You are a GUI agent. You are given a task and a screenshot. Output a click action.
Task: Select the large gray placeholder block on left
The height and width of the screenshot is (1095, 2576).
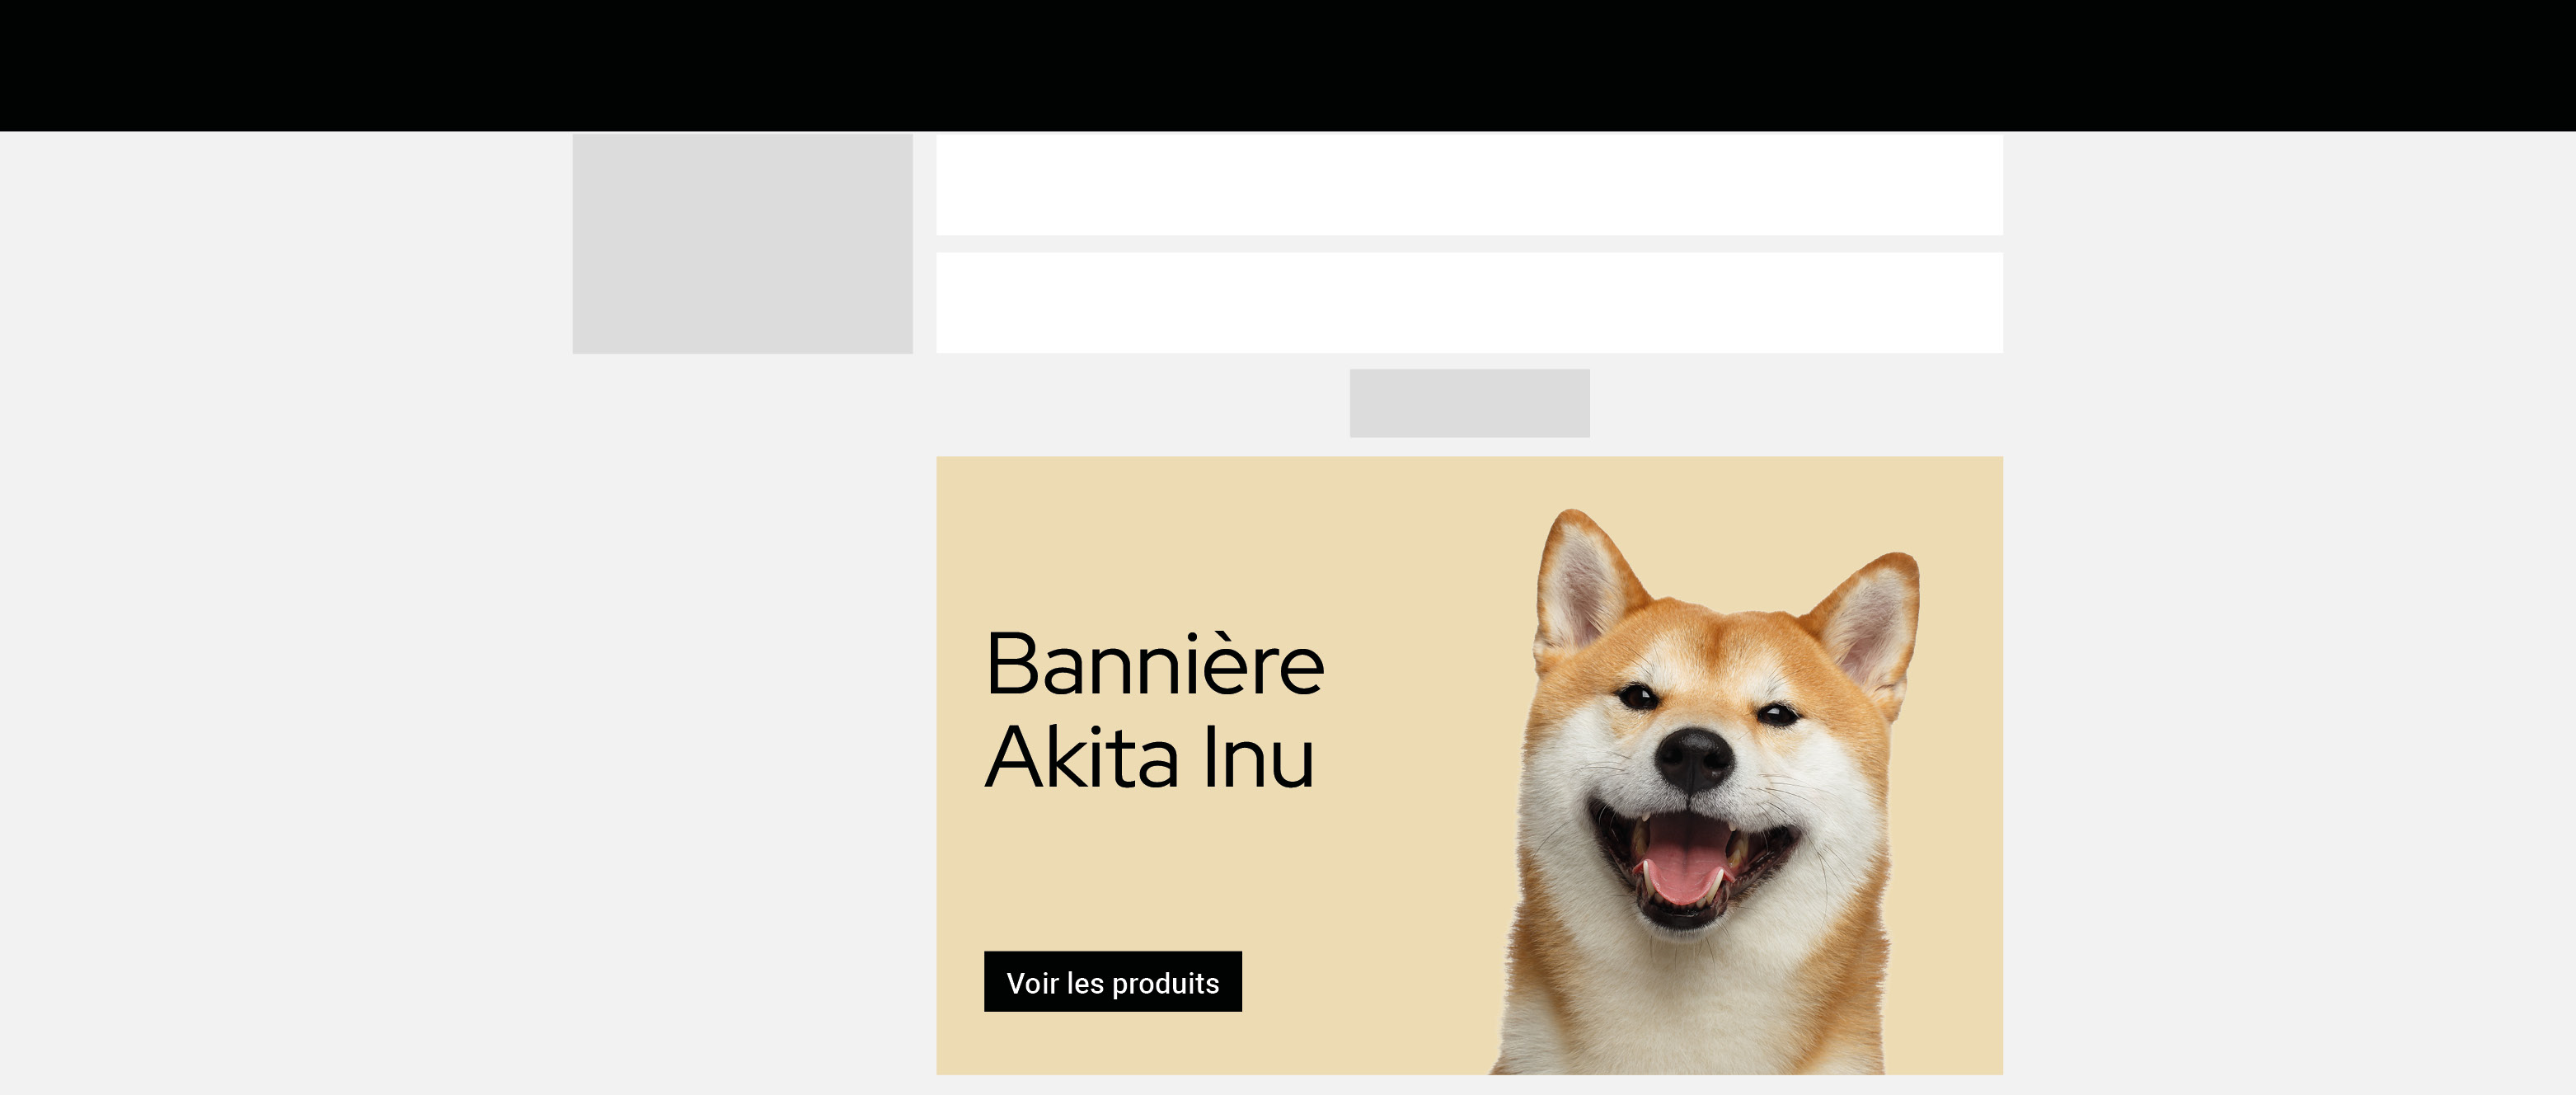coord(742,243)
